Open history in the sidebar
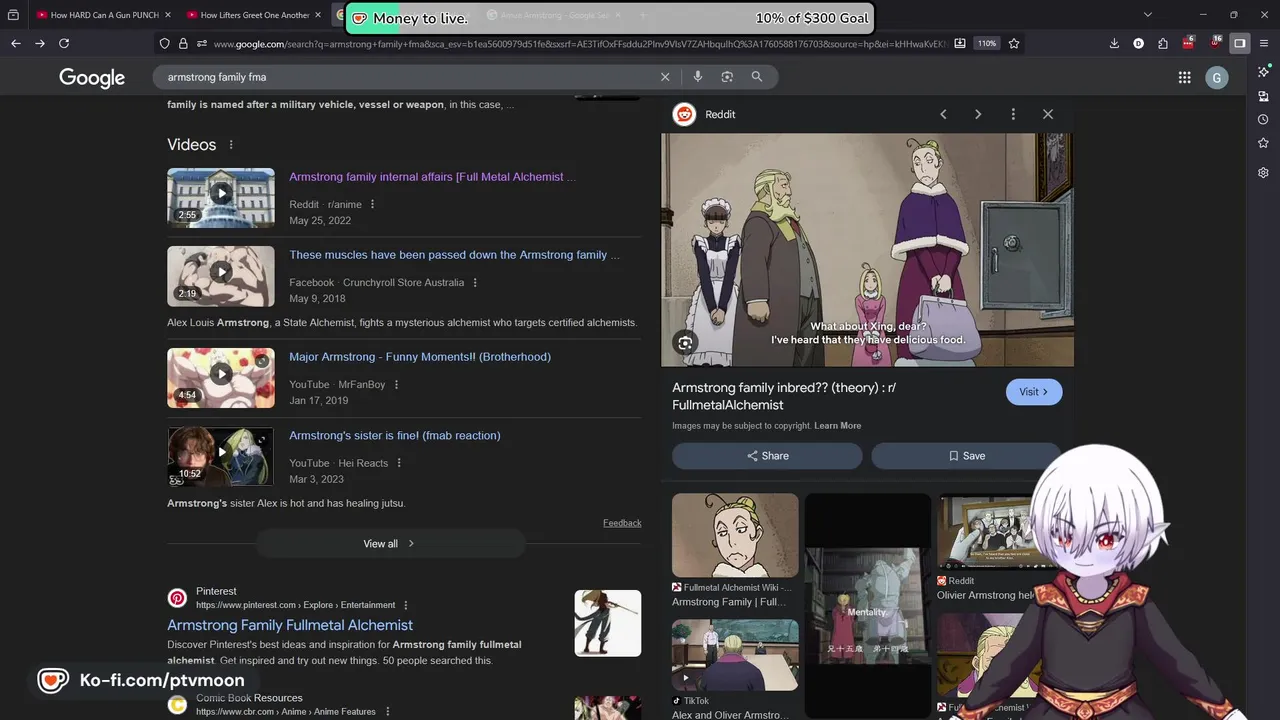 coord(1263,119)
